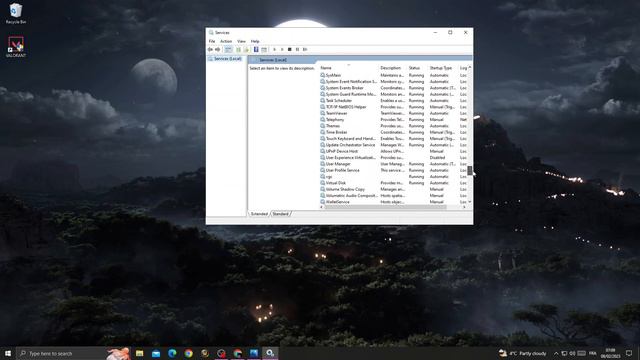Select the System Events Broker service
The image size is (640, 360).
click(x=393, y=88)
